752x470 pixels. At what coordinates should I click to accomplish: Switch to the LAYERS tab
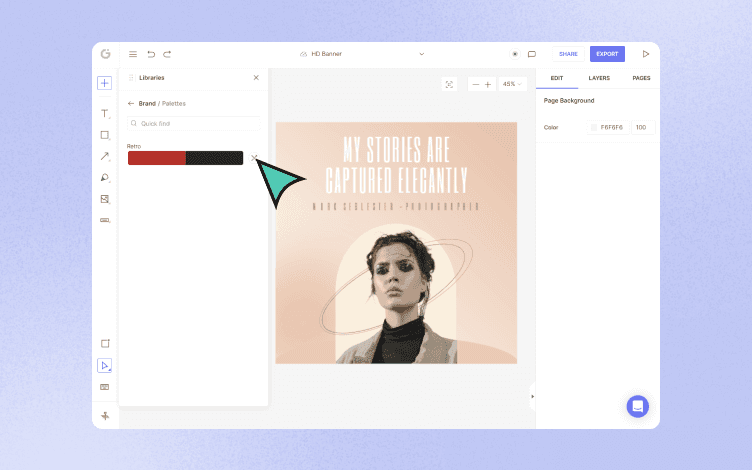(599, 78)
